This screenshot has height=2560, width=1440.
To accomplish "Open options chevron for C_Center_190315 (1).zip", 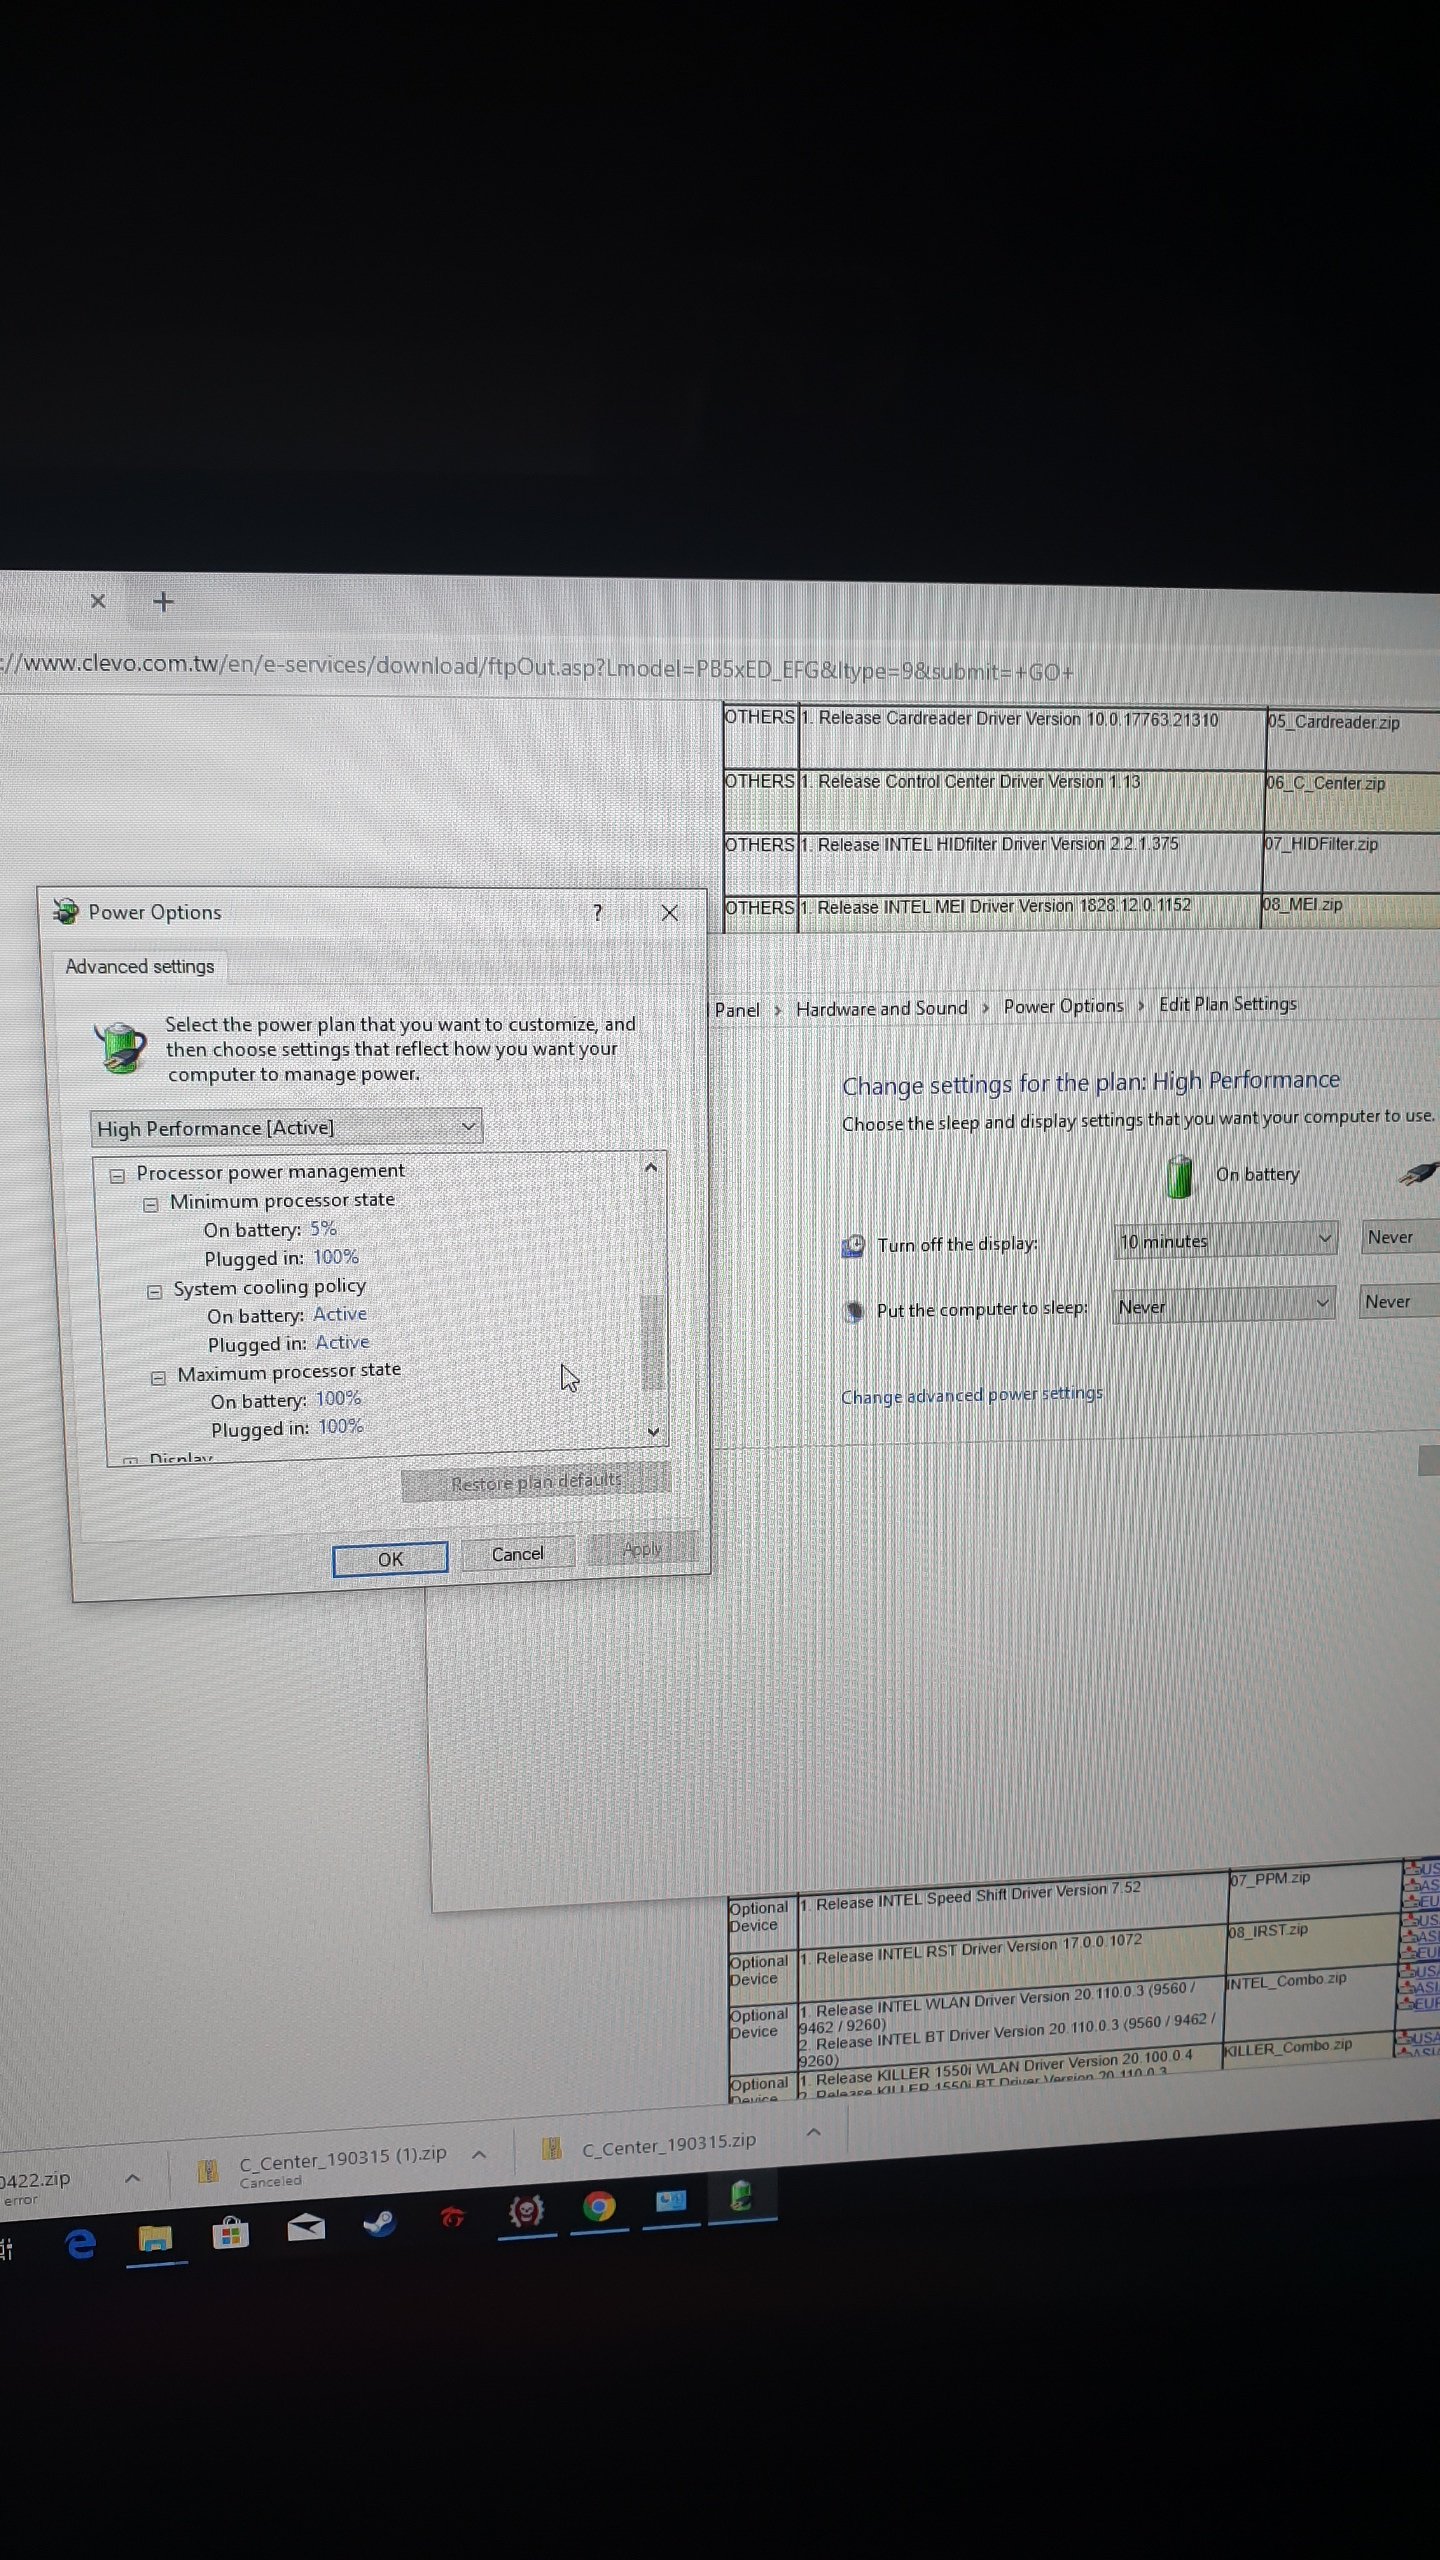I will pos(479,2155).
